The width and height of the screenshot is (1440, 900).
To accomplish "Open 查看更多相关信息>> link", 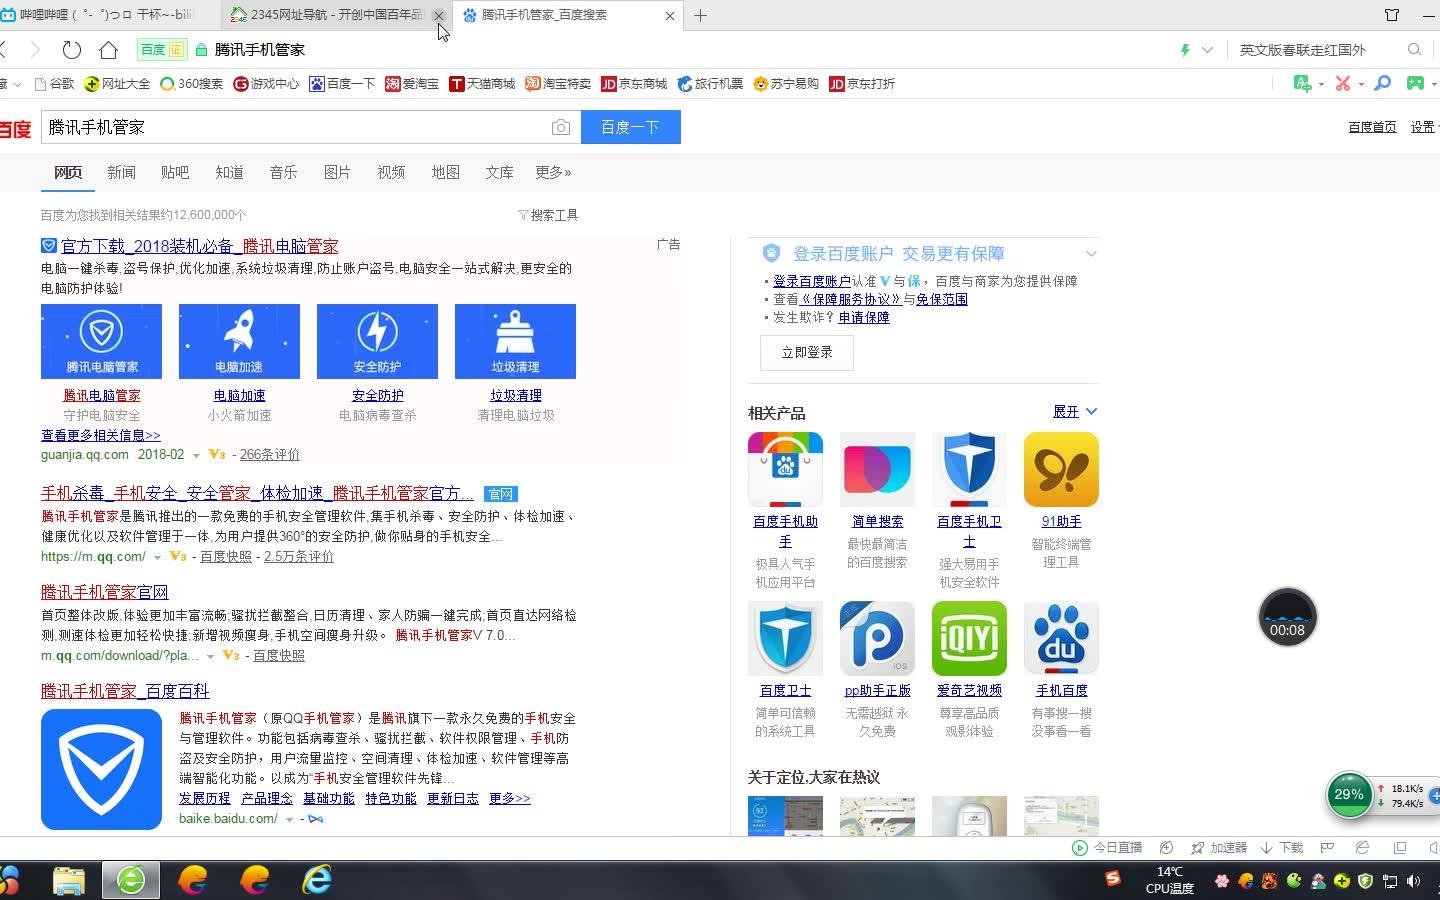I will click(x=100, y=435).
